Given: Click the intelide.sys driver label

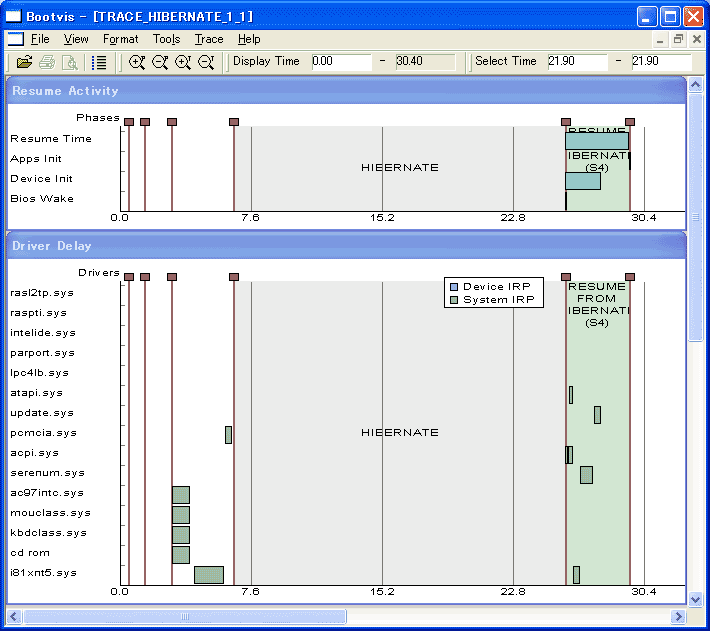Looking at the screenshot, I should tap(43, 333).
